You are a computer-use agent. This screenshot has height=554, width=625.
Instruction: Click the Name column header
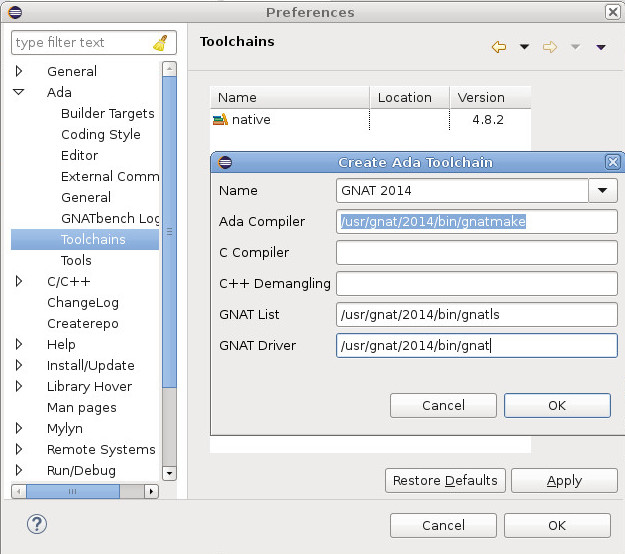tap(290, 98)
